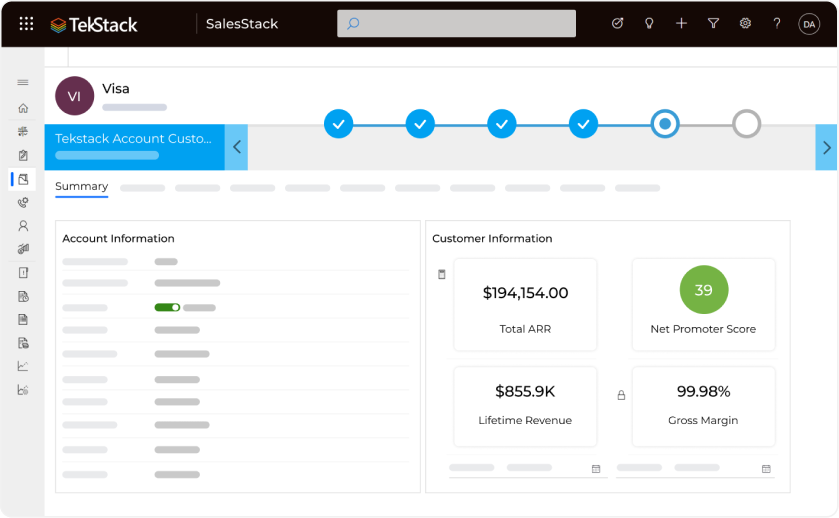The height and width of the screenshot is (518, 839).
Task: Open the app launcher grid
Action: [x=26, y=24]
